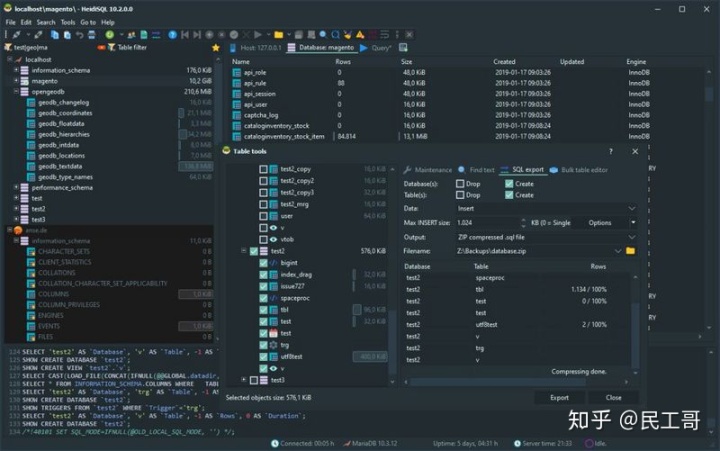Select the geodb_coordinates table in tree
Screen dimensions: 720x451
65,113
